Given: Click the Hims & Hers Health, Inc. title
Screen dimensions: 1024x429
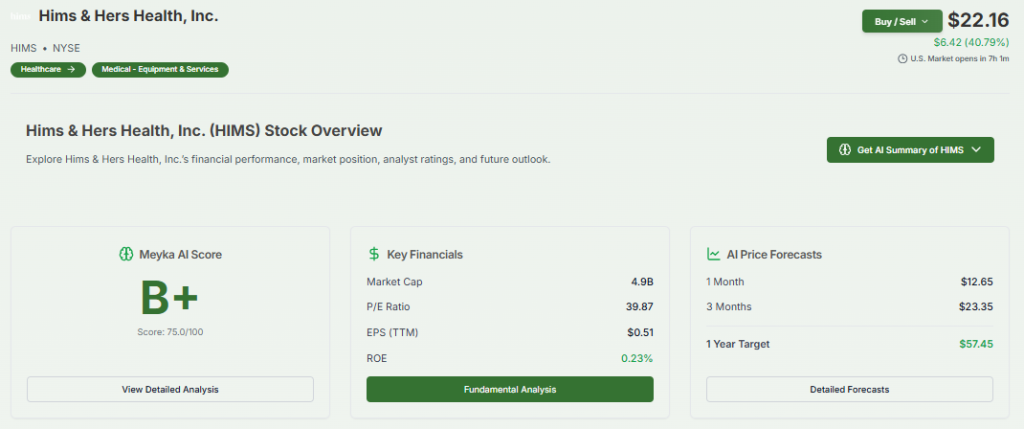Looking at the screenshot, I should 129,17.
